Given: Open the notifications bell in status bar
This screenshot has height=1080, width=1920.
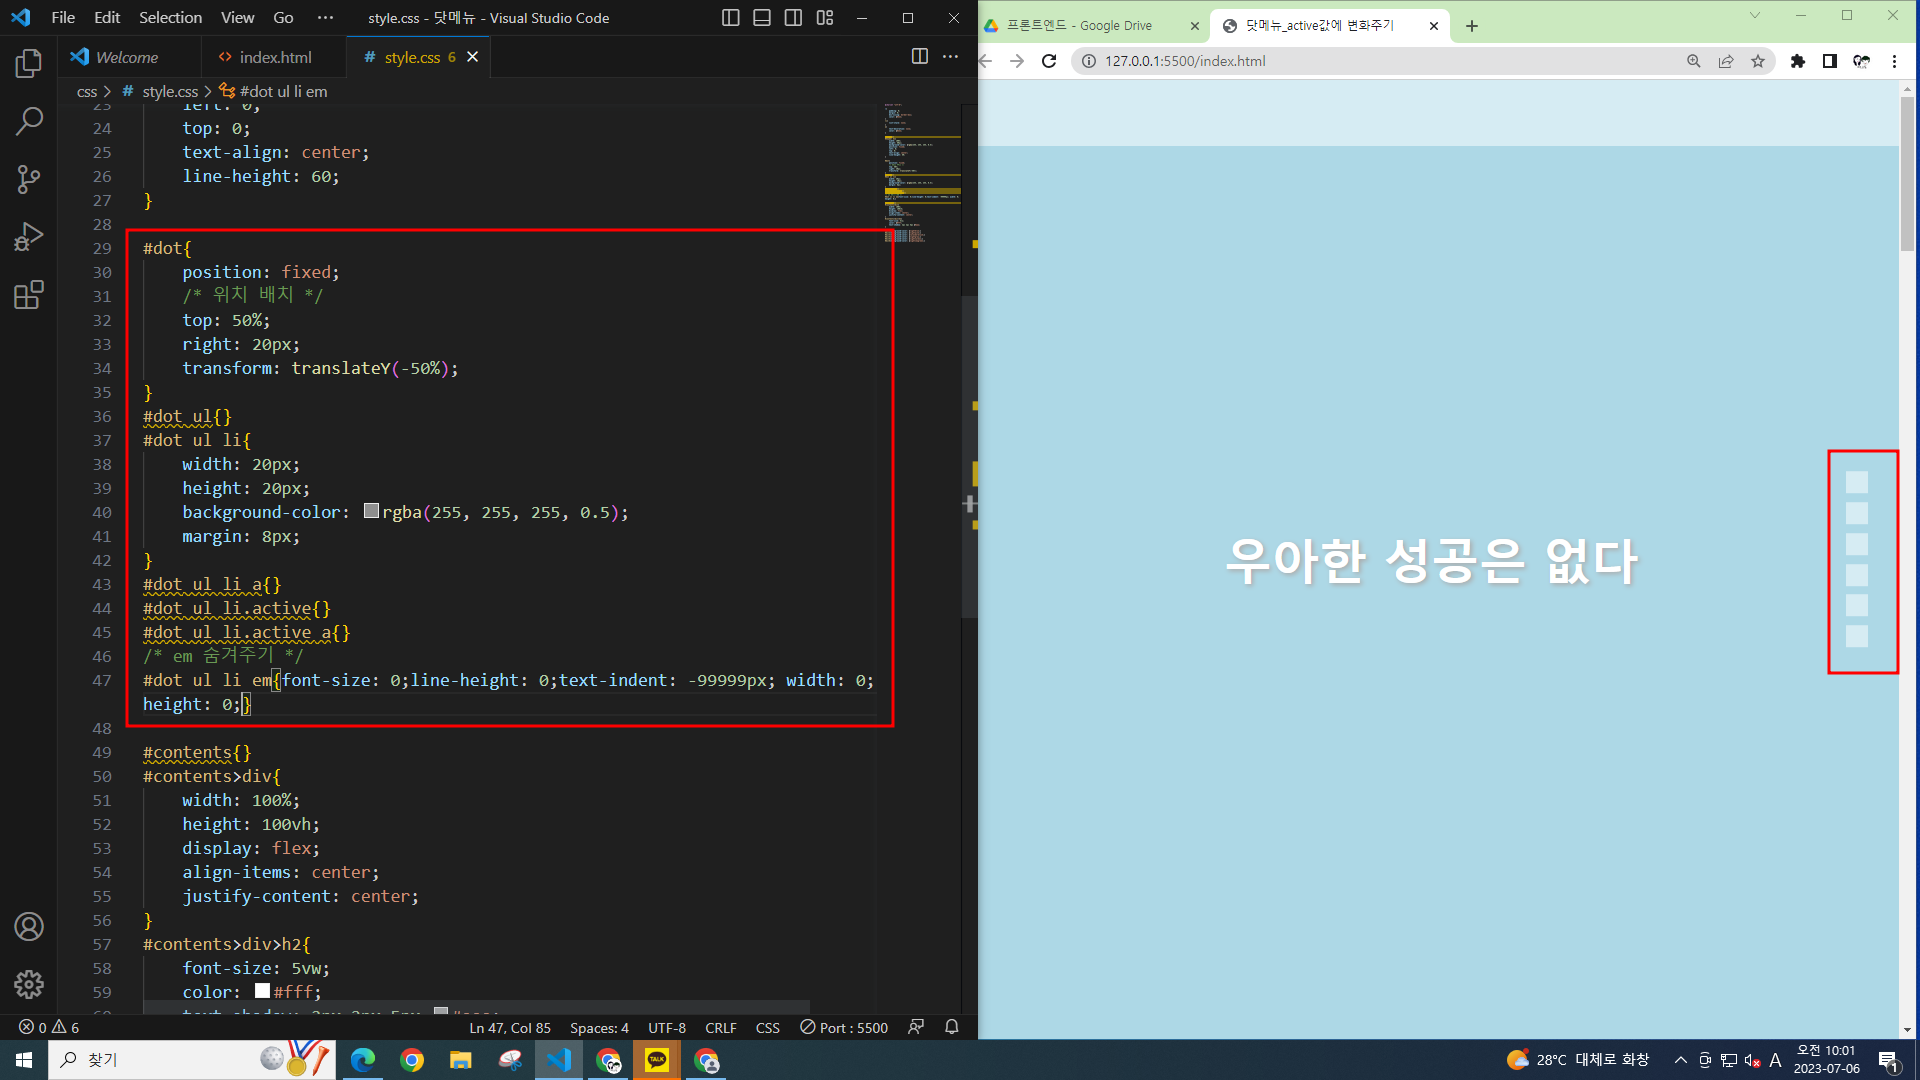Looking at the screenshot, I should click(x=951, y=1027).
